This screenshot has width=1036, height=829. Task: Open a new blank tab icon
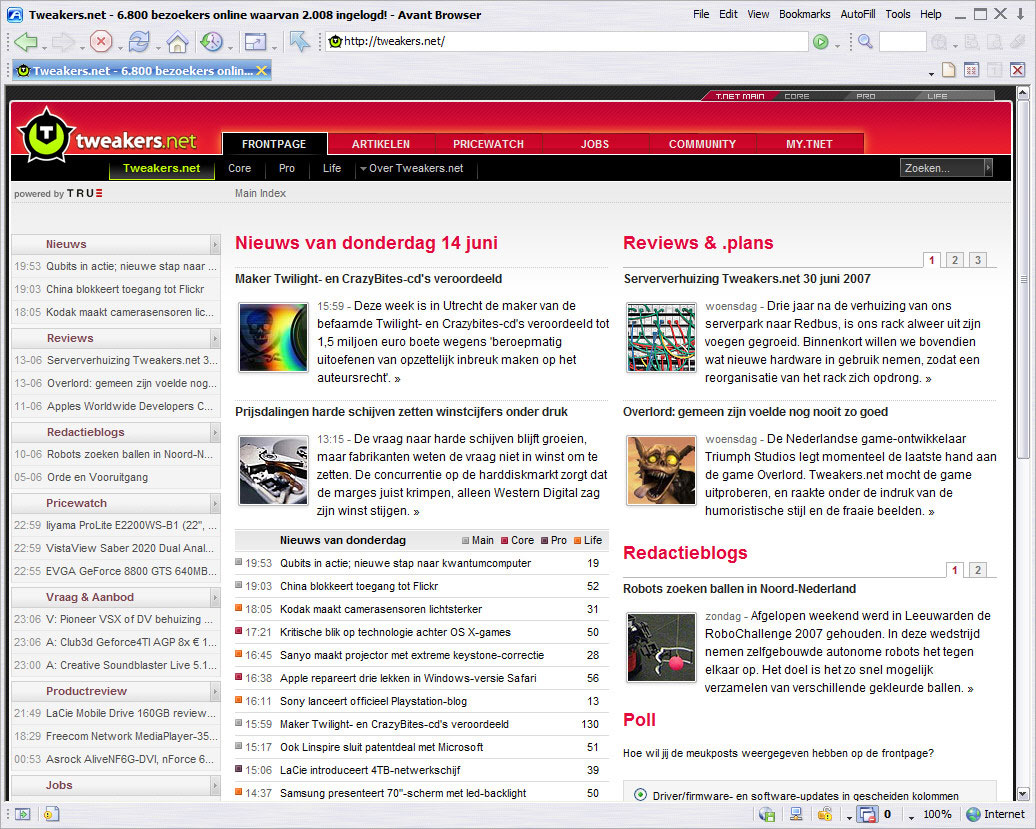pyautogui.click(x=949, y=69)
